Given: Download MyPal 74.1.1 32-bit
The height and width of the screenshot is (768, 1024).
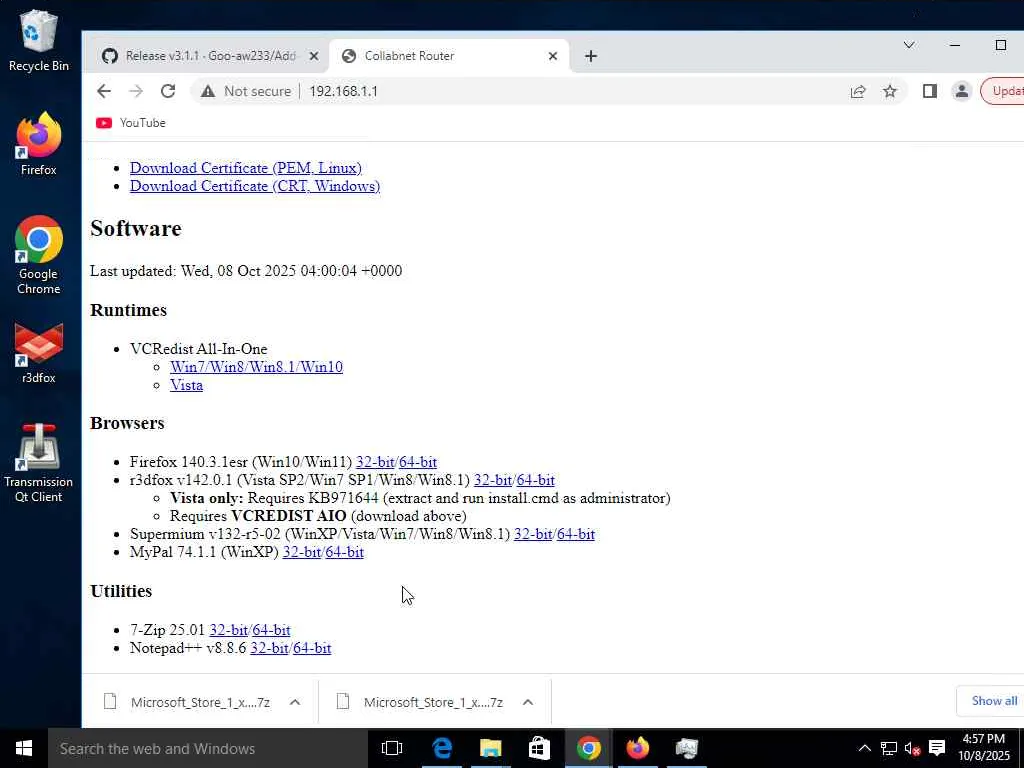Looking at the screenshot, I should click(x=301, y=552).
